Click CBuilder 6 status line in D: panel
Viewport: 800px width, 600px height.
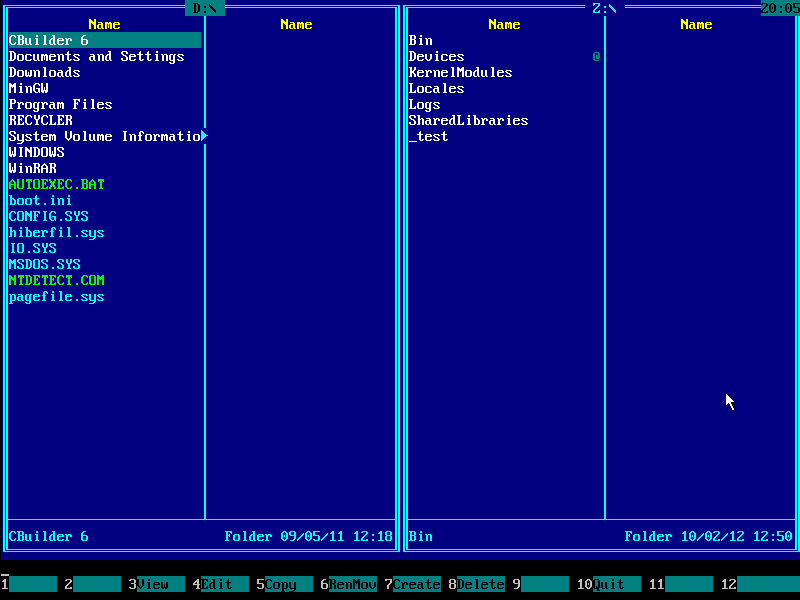(x=48, y=536)
